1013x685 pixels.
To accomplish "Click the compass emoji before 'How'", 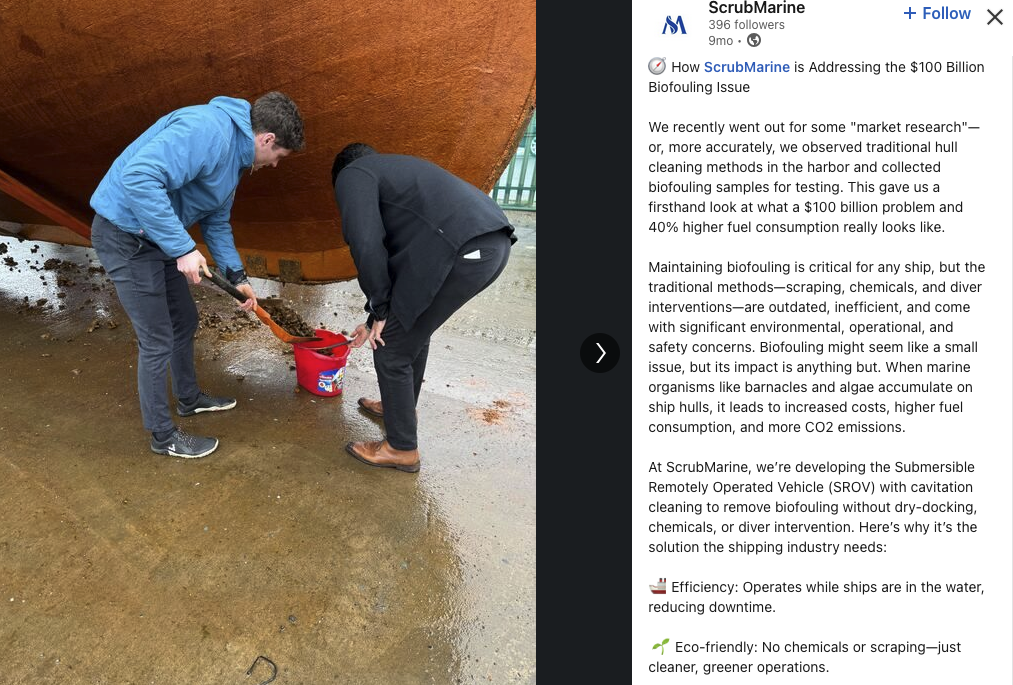I will tap(657, 67).
